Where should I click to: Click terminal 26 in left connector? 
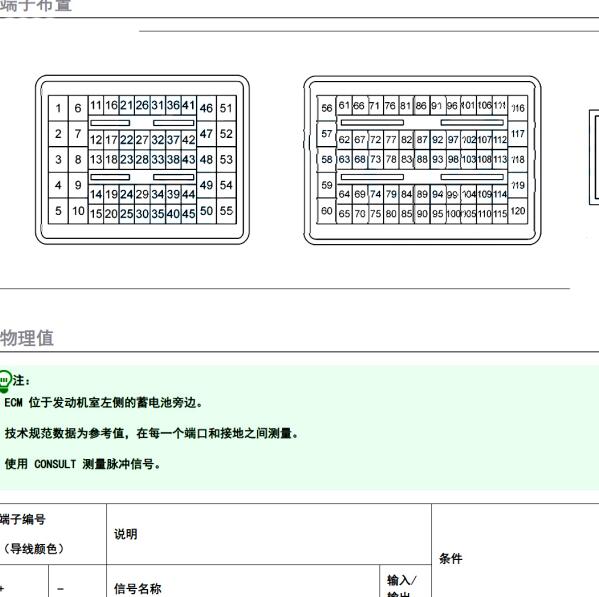[x=142, y=105]
